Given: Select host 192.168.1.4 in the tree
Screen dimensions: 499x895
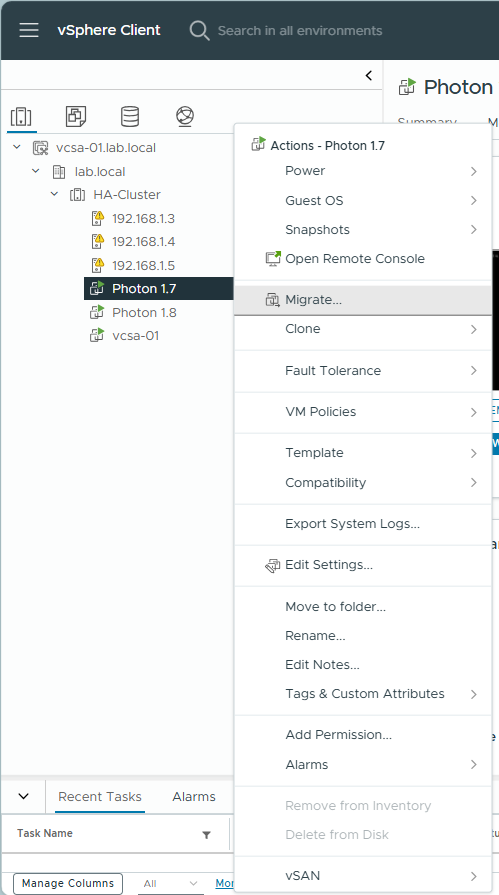Looking at the screenshot, I should 143,241.
